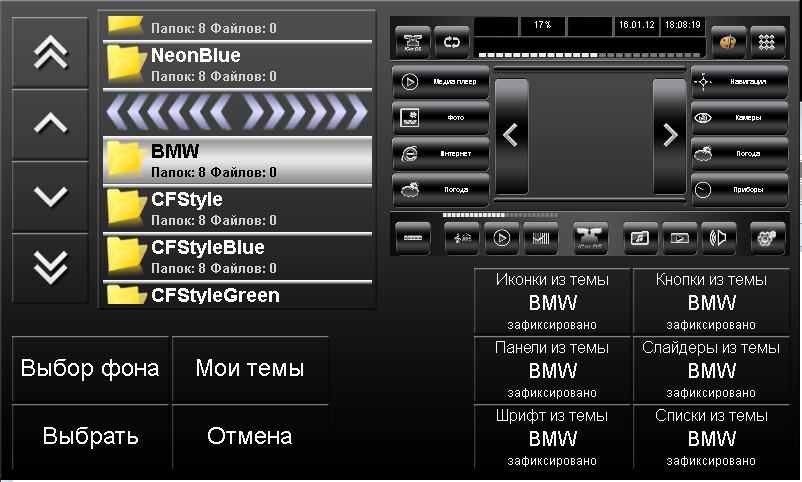
Task: Confirm with the Выбрать button
Action: [90, 436]
